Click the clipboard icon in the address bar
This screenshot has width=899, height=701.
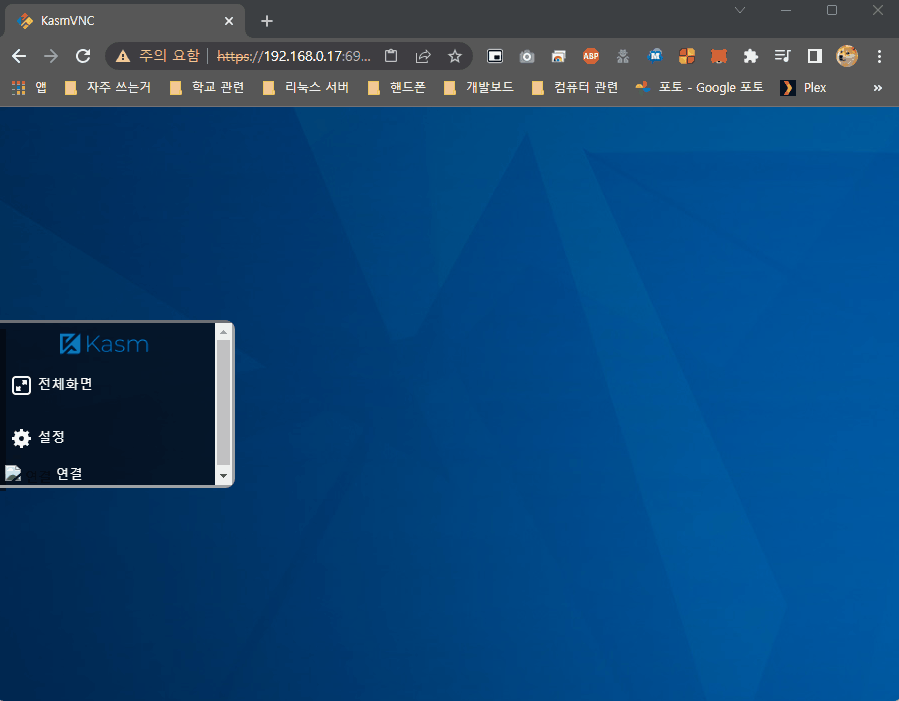click(x=391, y=56)
